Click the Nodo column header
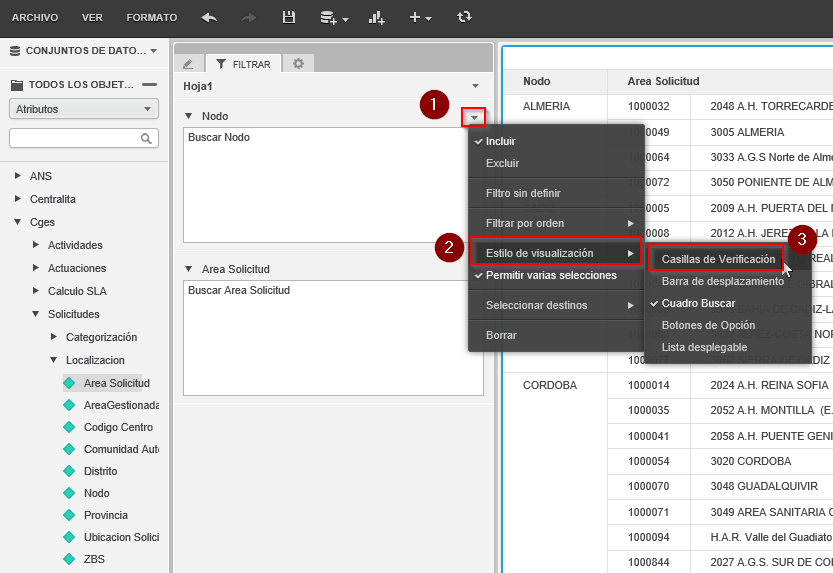Image resolution: width=833 pixels, height=573 pixels. [x=537, y=81]
